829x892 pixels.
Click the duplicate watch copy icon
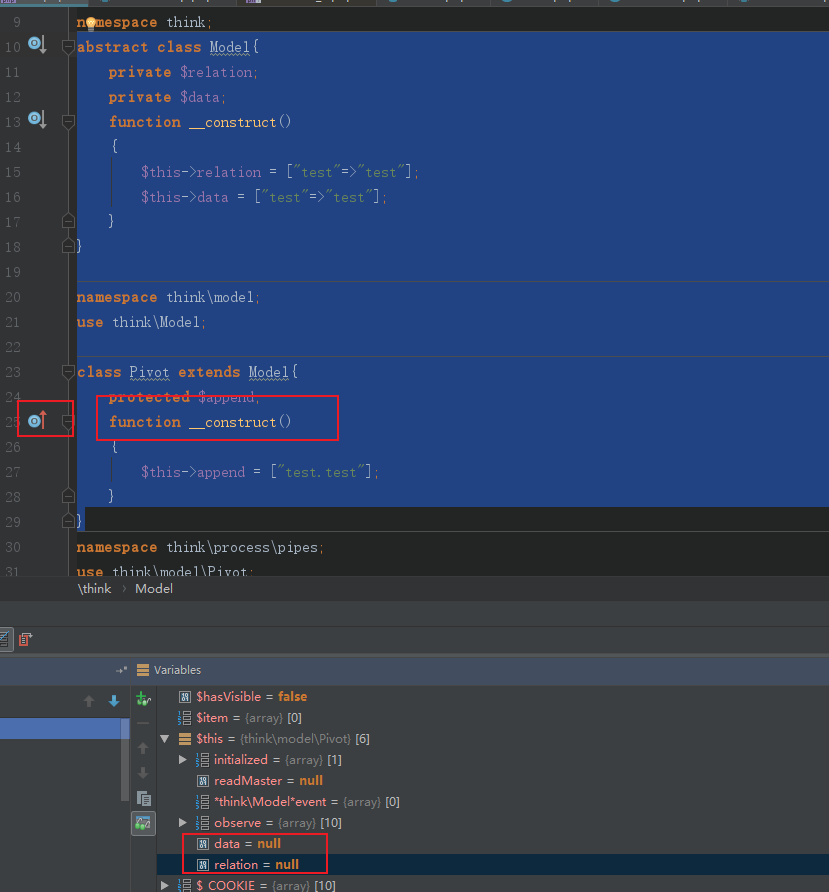(x=144, y=798)
